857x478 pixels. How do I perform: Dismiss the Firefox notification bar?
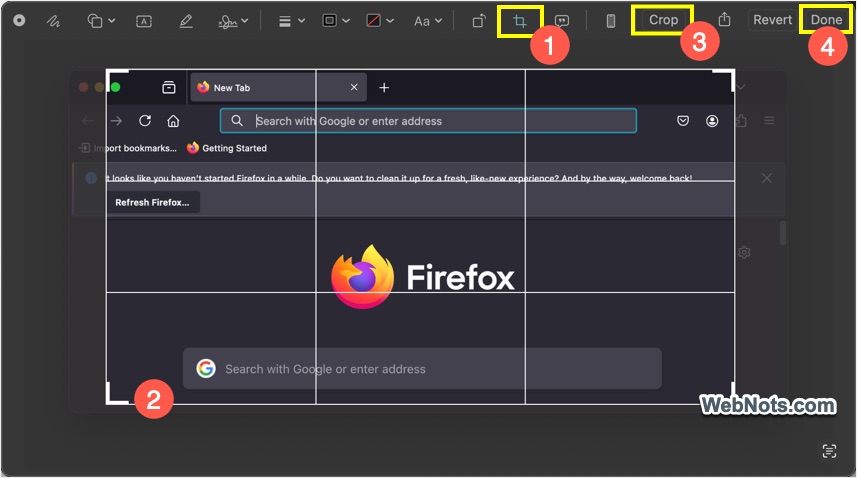[767, 178]
